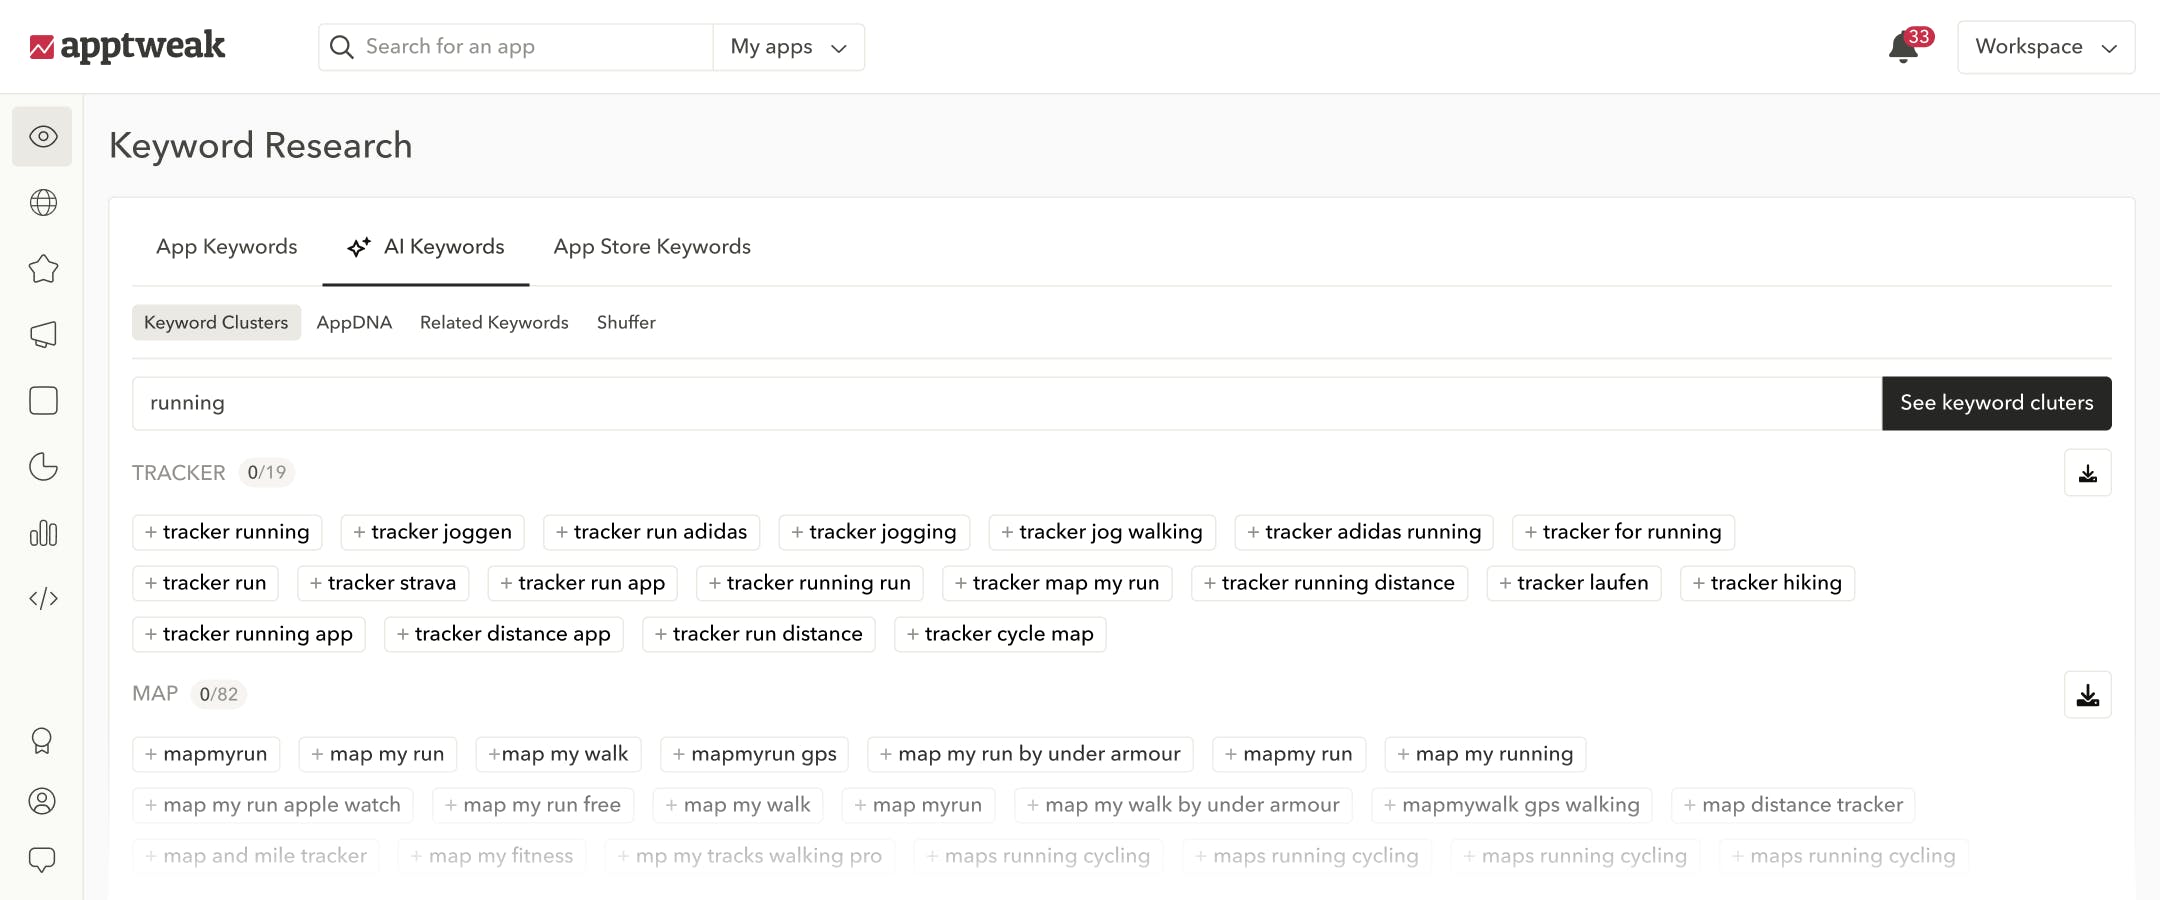
Task: Open the bar chart analytics icon in the sidebar
Action: tap(42, 533)
